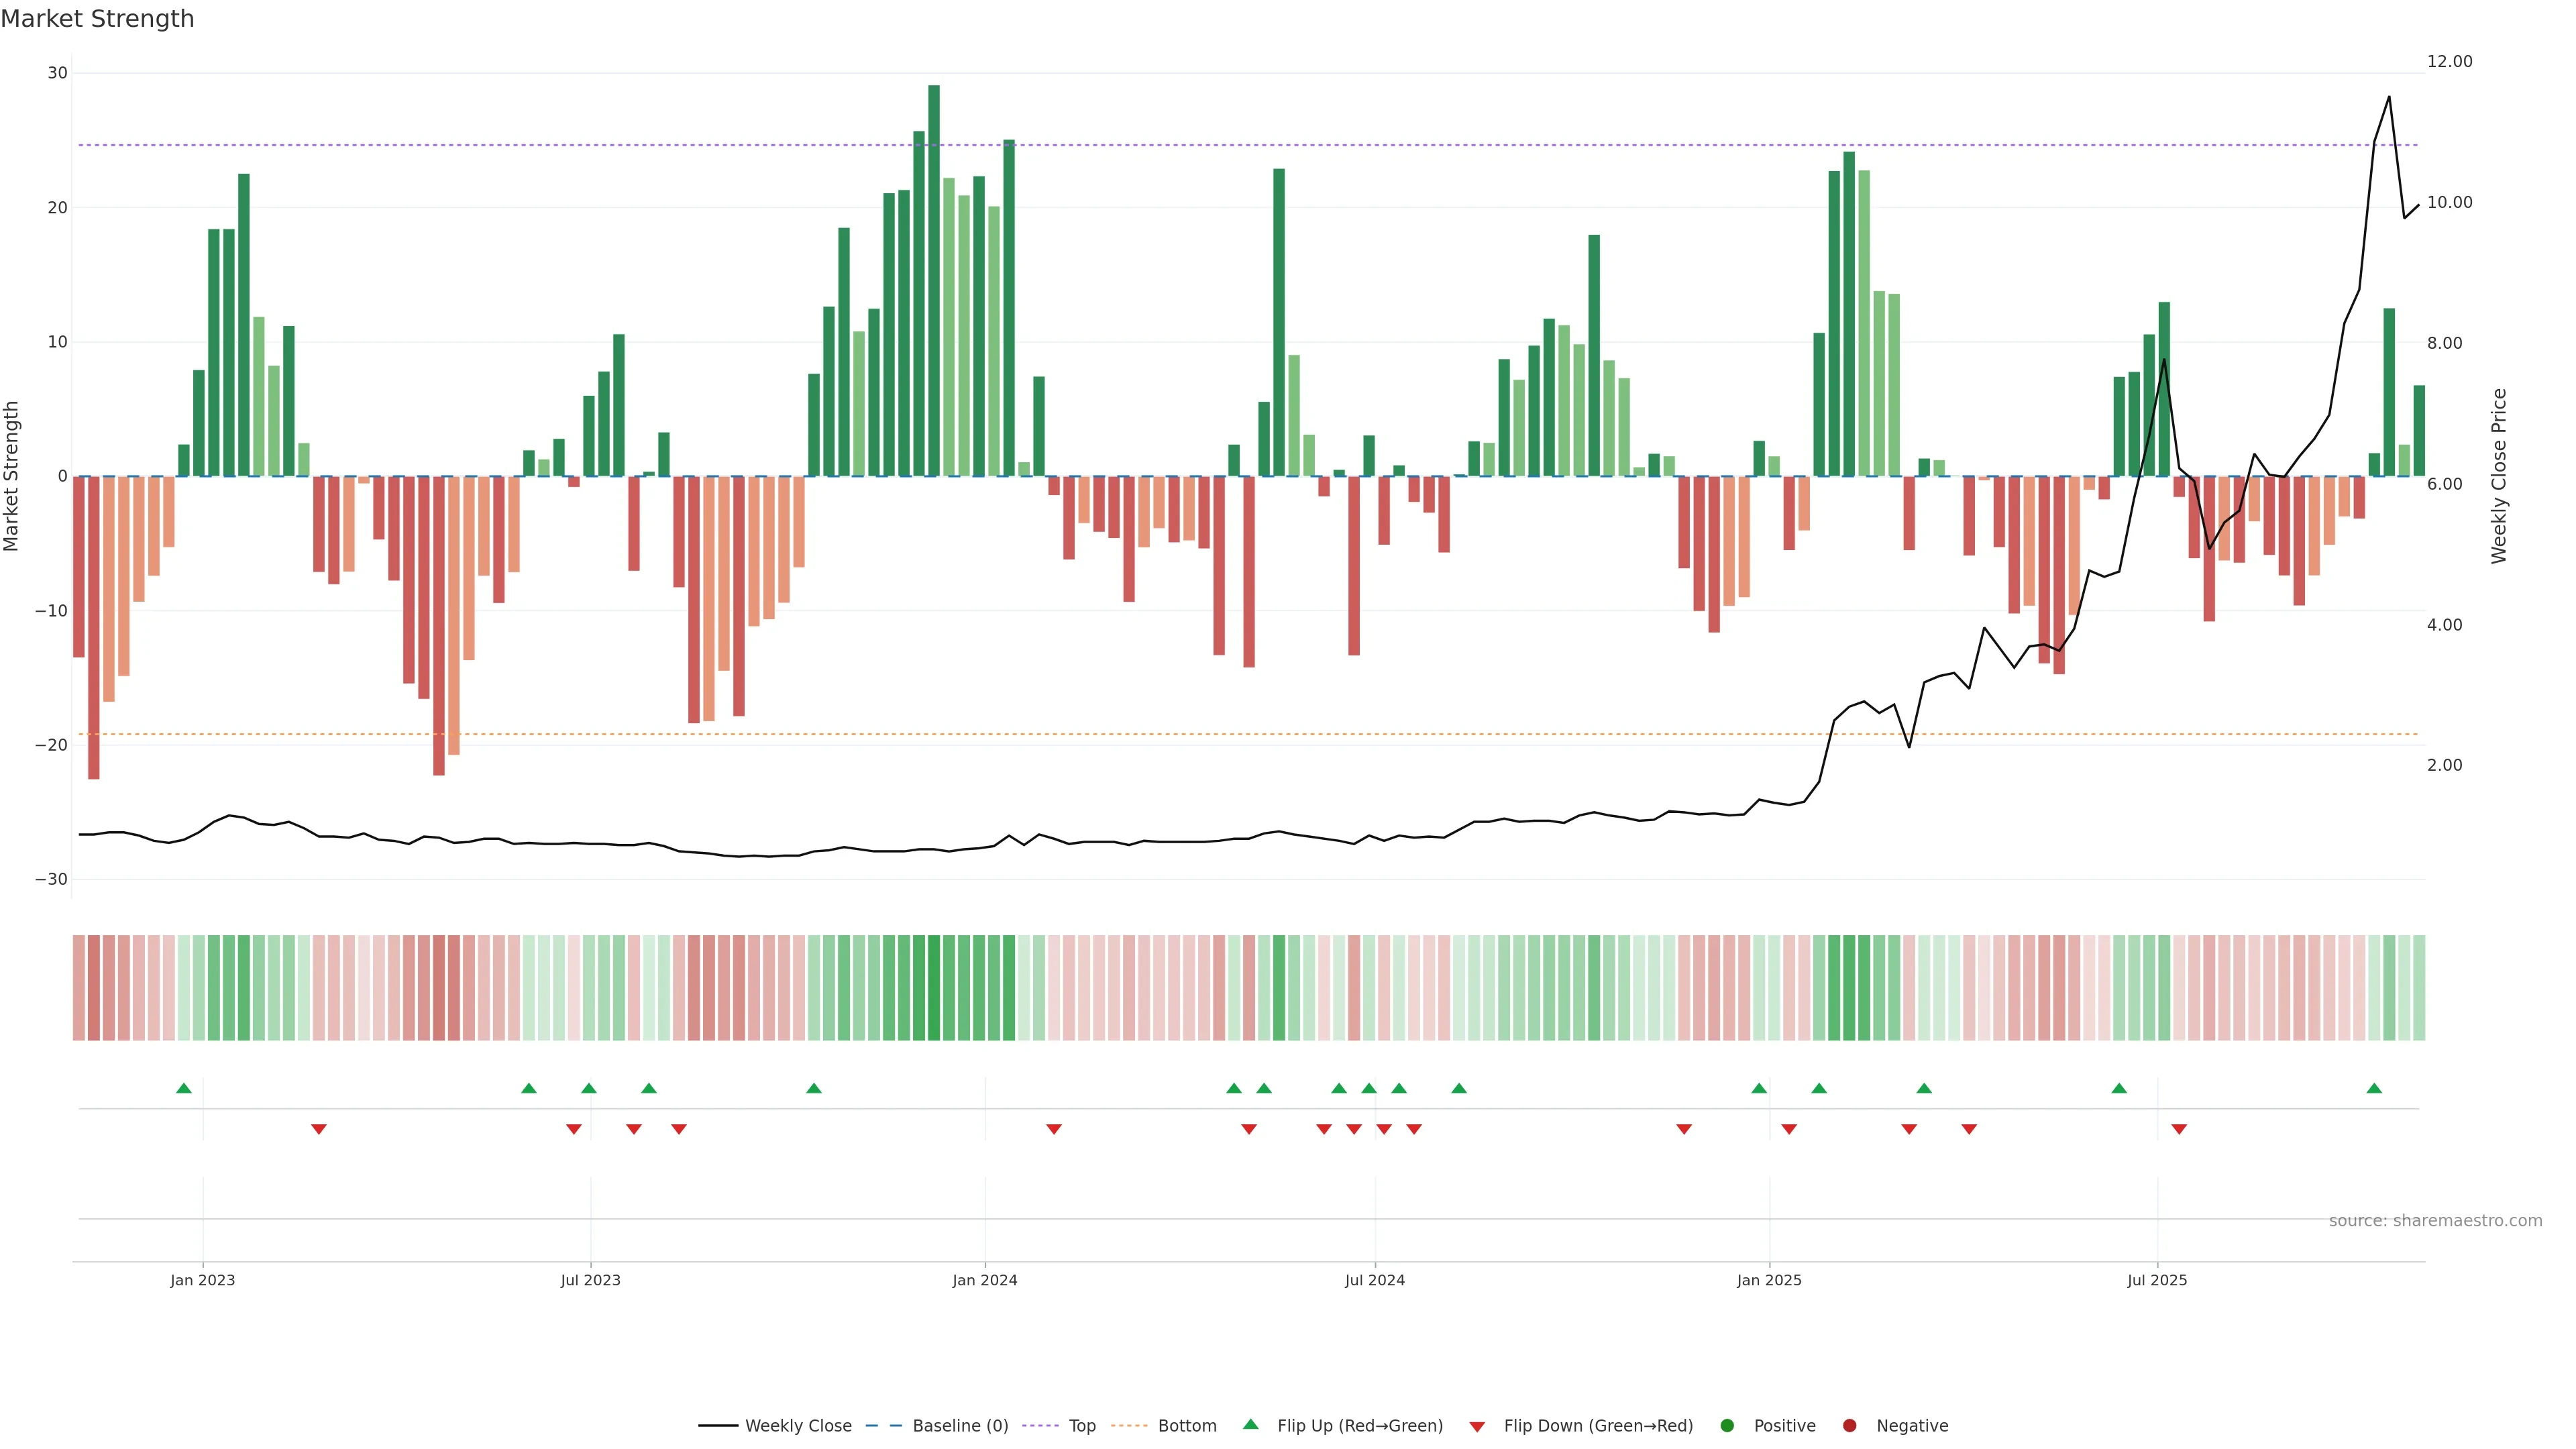Click the Weekly Close Price axis title
Screen dimensions: 2576x1449
click(x=2499, y=476)
